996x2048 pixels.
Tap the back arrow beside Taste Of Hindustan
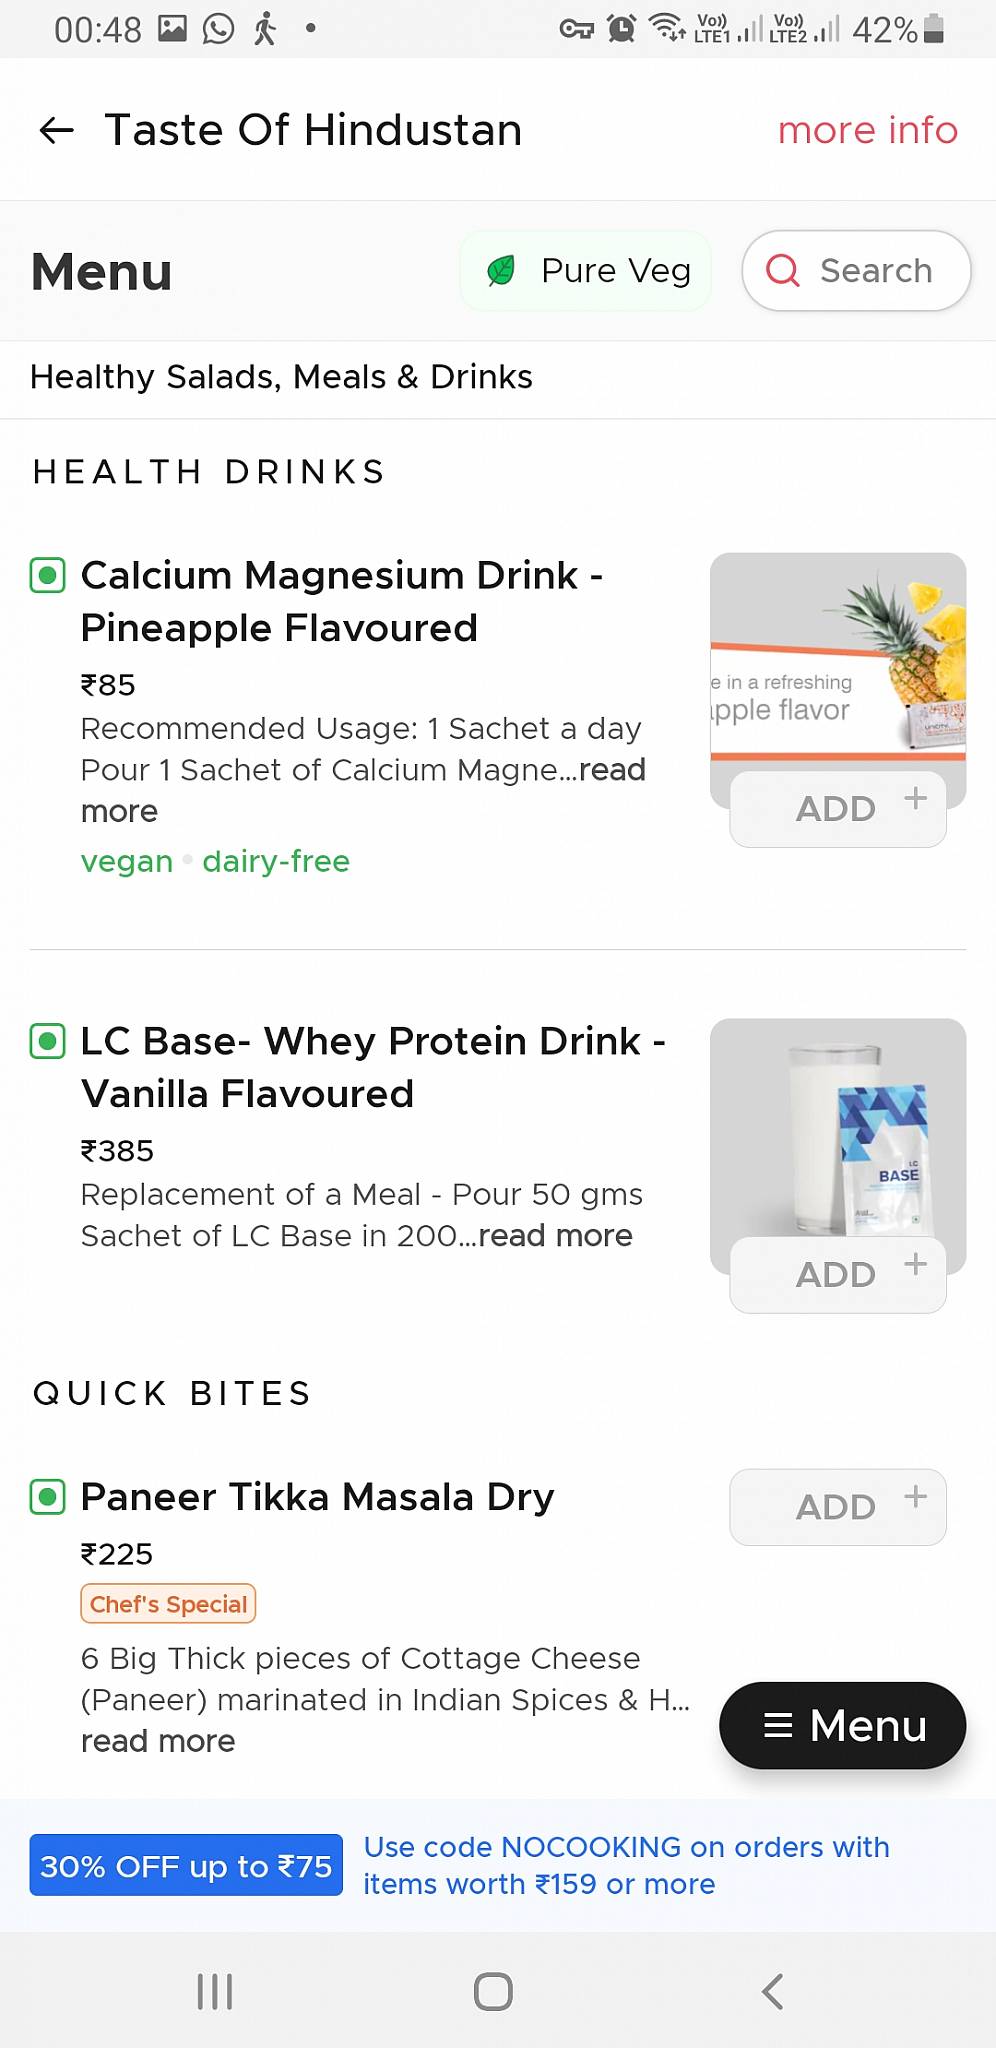click(x=57, y=130)
